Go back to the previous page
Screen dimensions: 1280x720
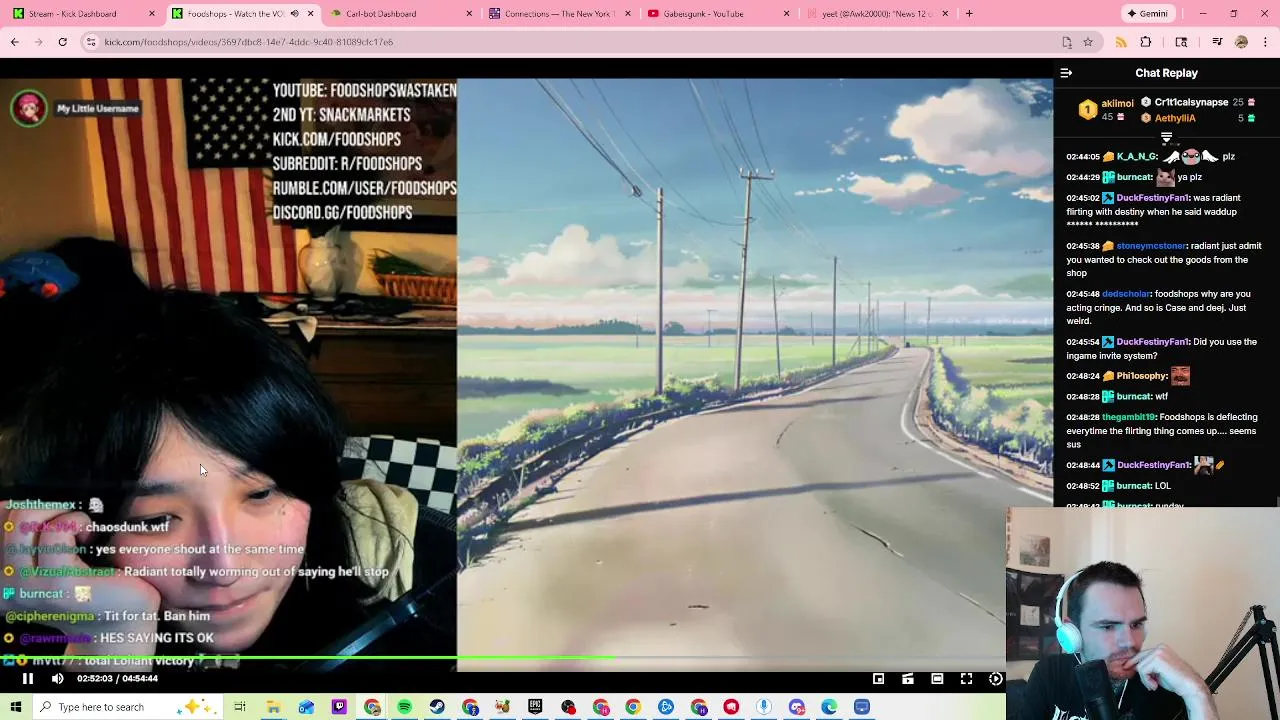15,42
